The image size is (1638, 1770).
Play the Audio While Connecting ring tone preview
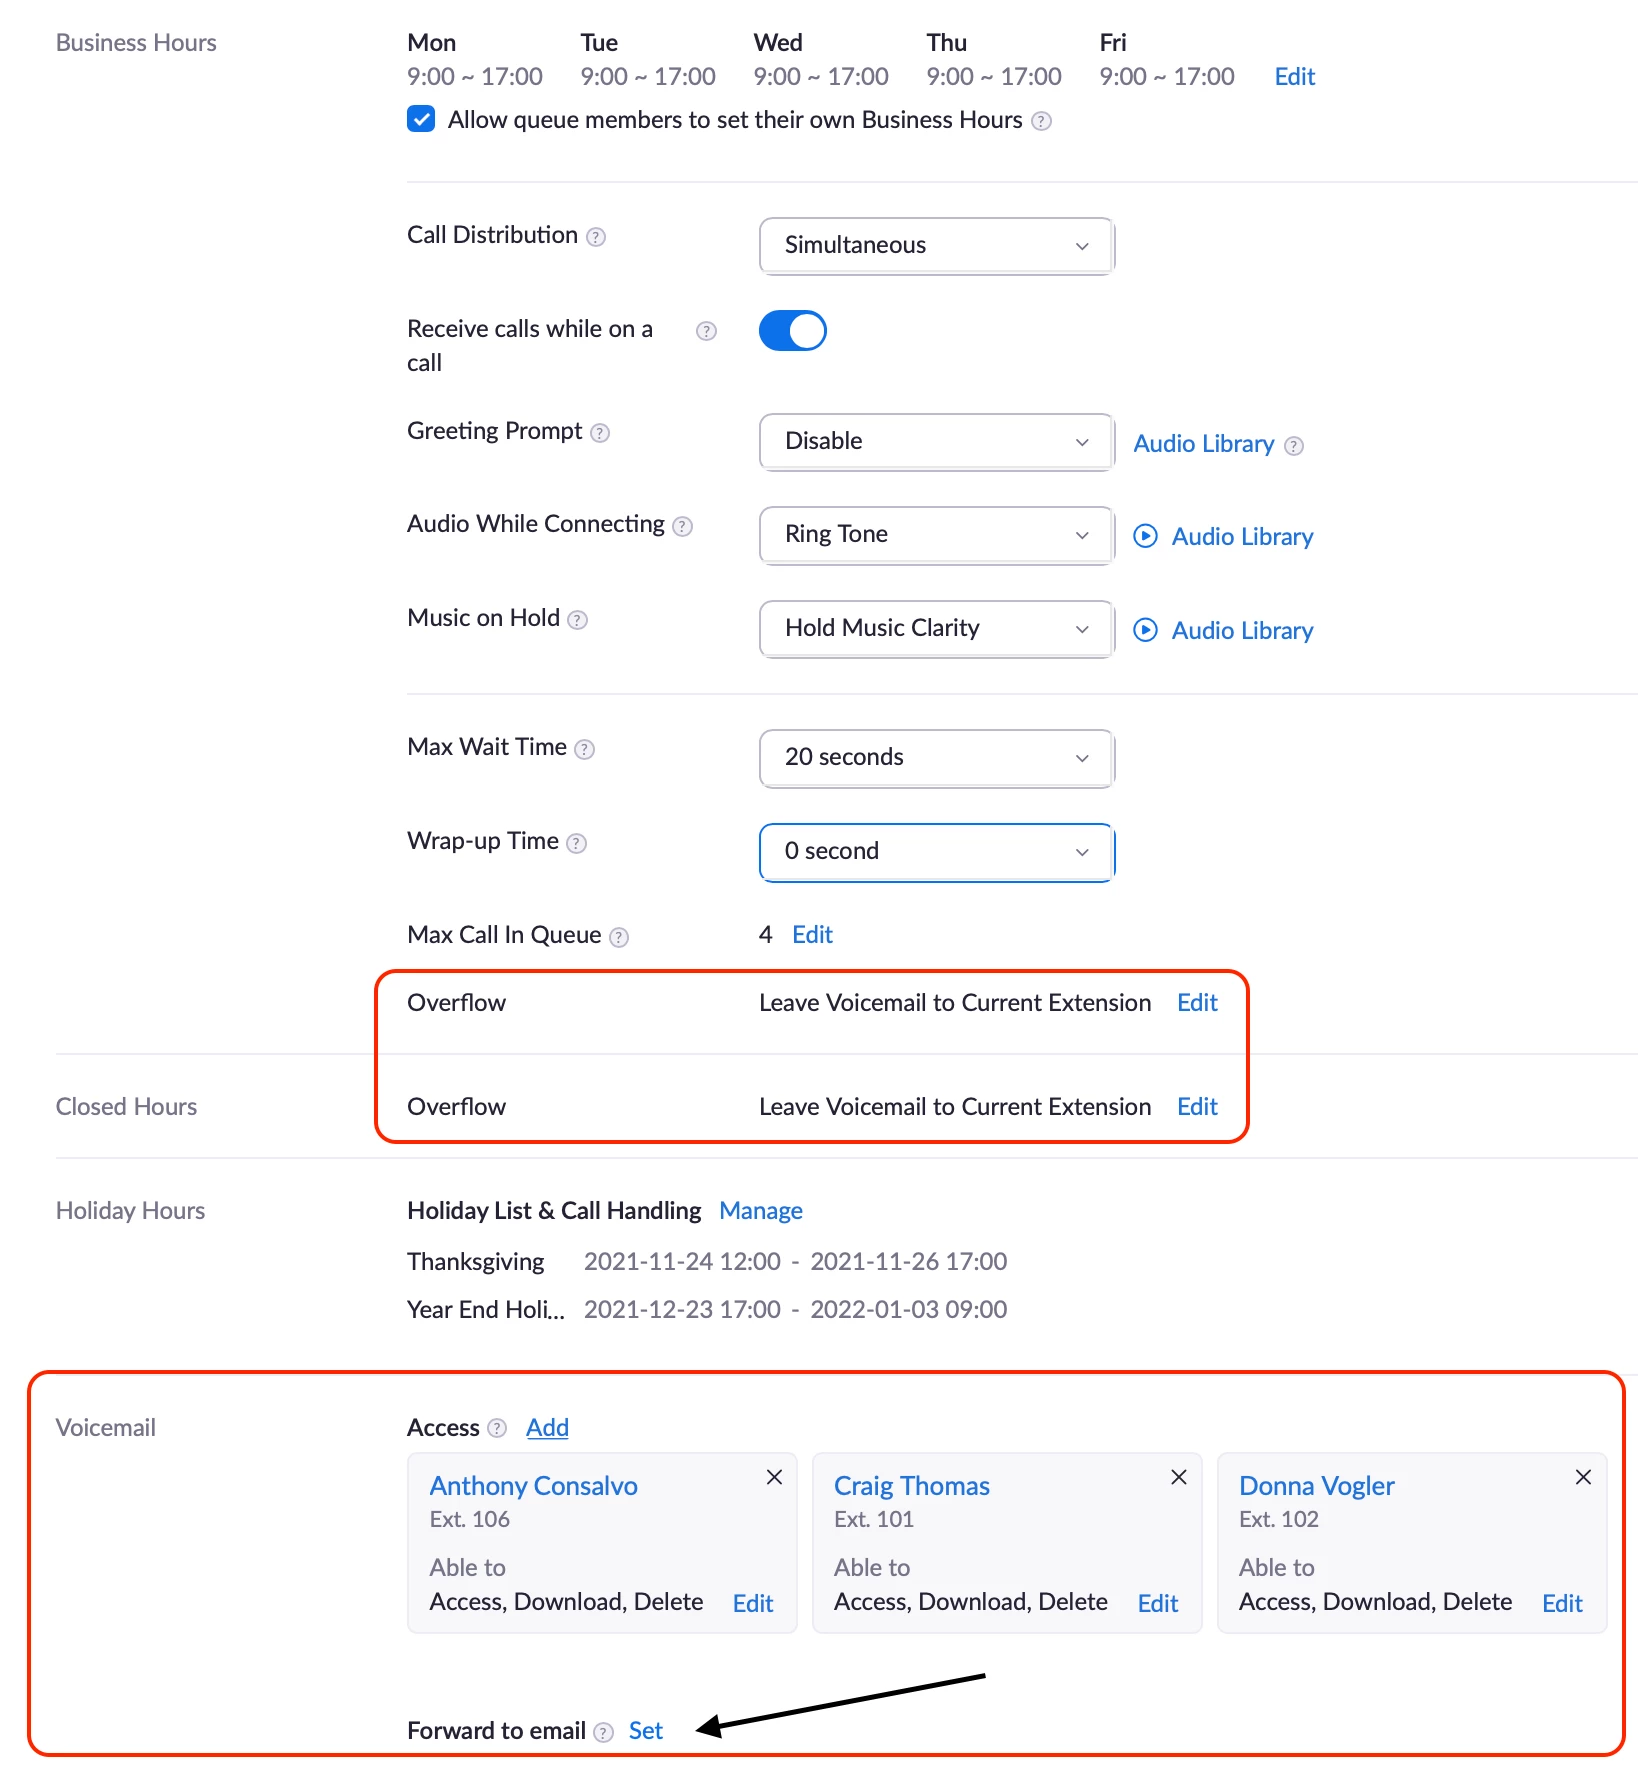1145,536
